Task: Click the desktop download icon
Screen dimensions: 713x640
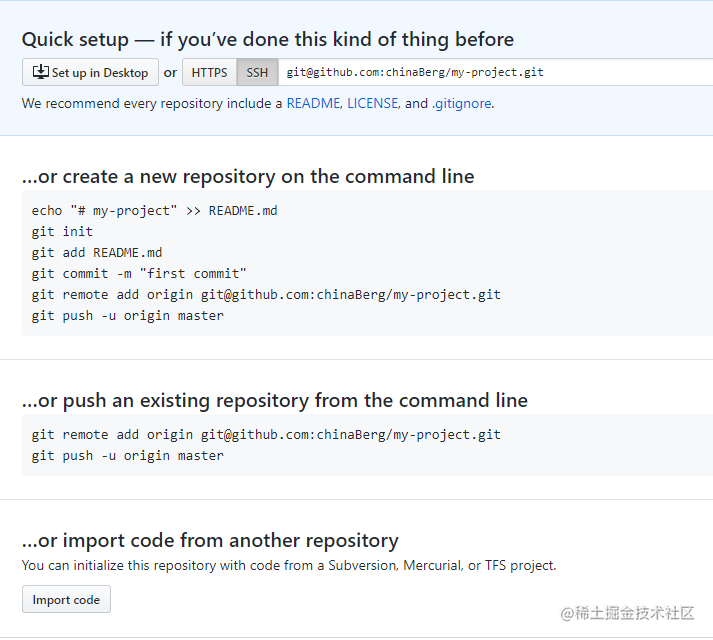Action: (x=40, y=72)
